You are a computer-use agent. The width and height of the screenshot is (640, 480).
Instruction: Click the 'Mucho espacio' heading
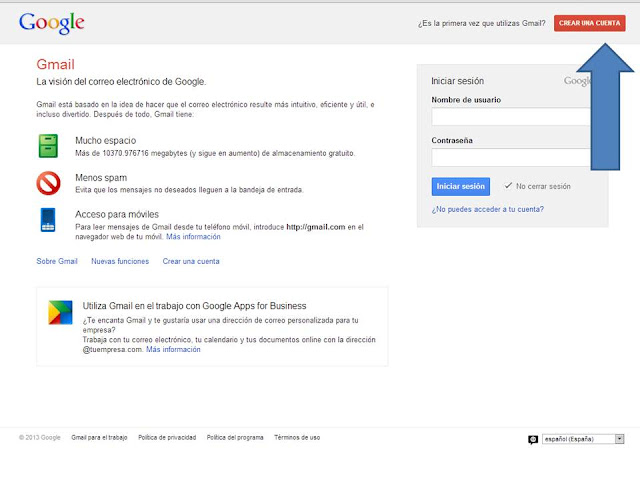tap(105, 140)
